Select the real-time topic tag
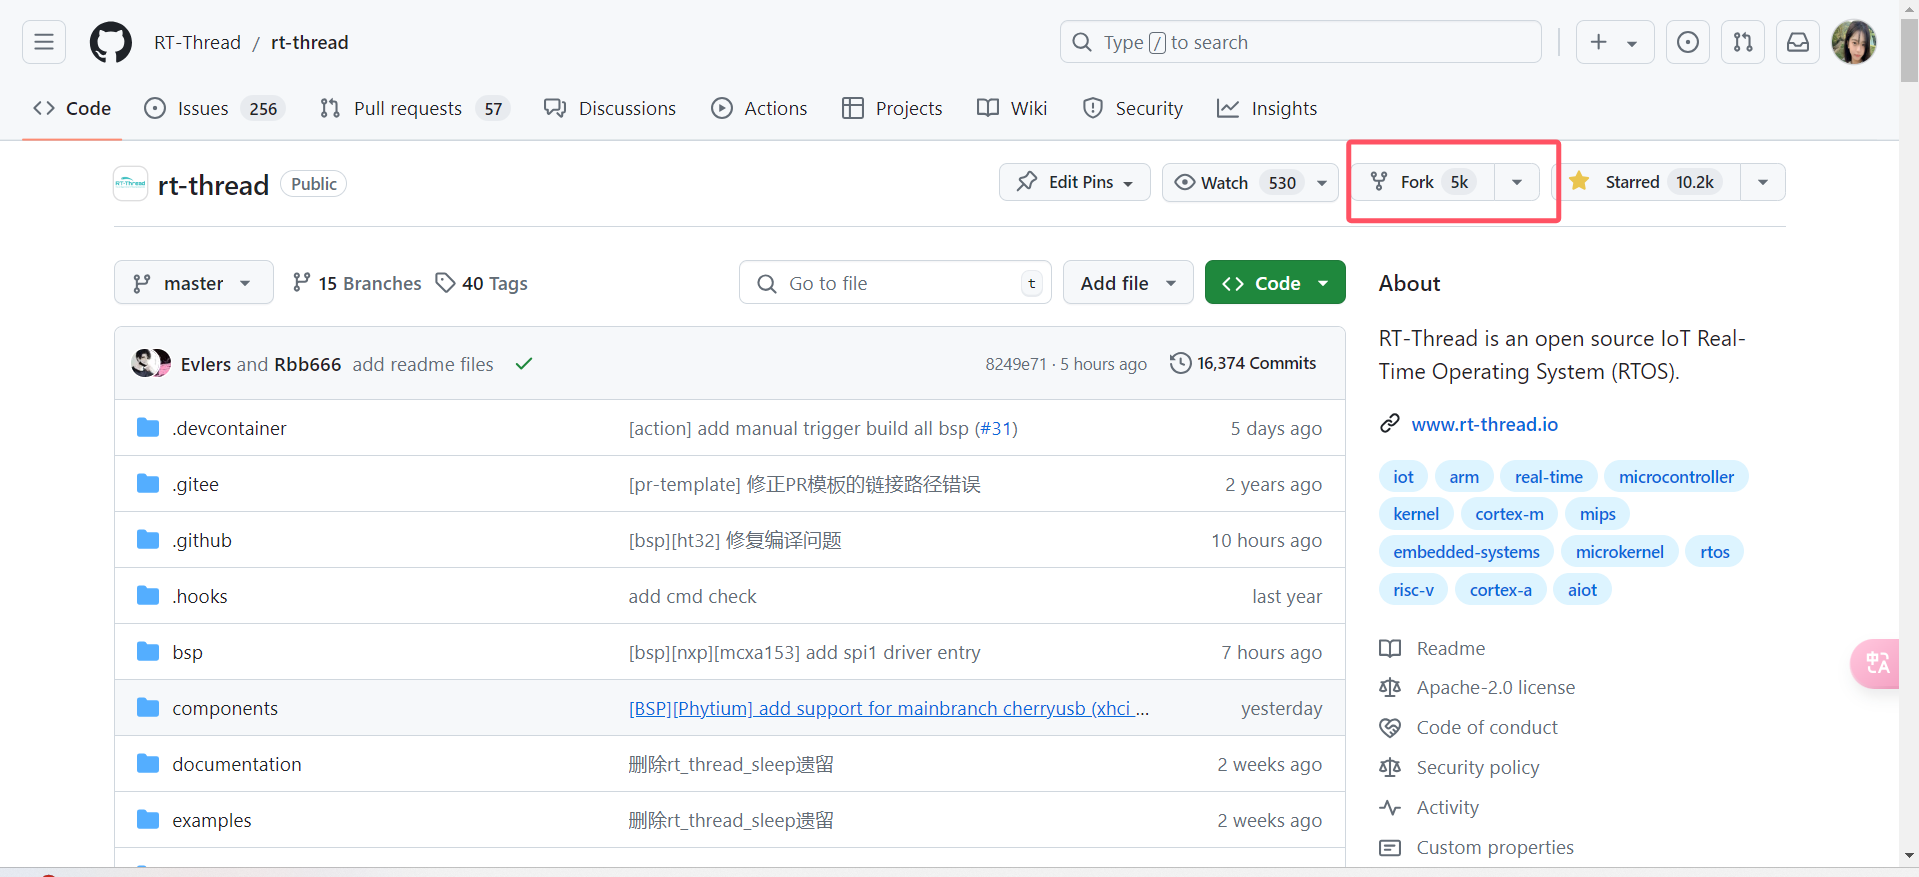This screenshot has height=877, width=1919. (1548, 477)
